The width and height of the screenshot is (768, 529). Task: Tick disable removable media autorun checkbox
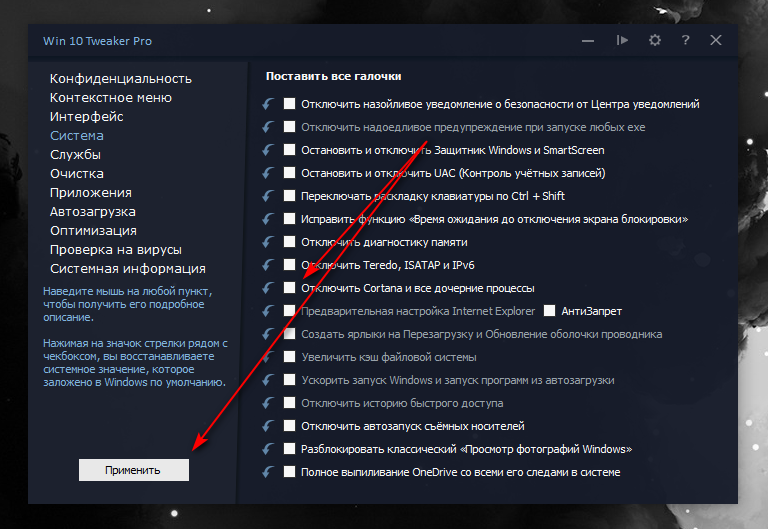[289, 426]
